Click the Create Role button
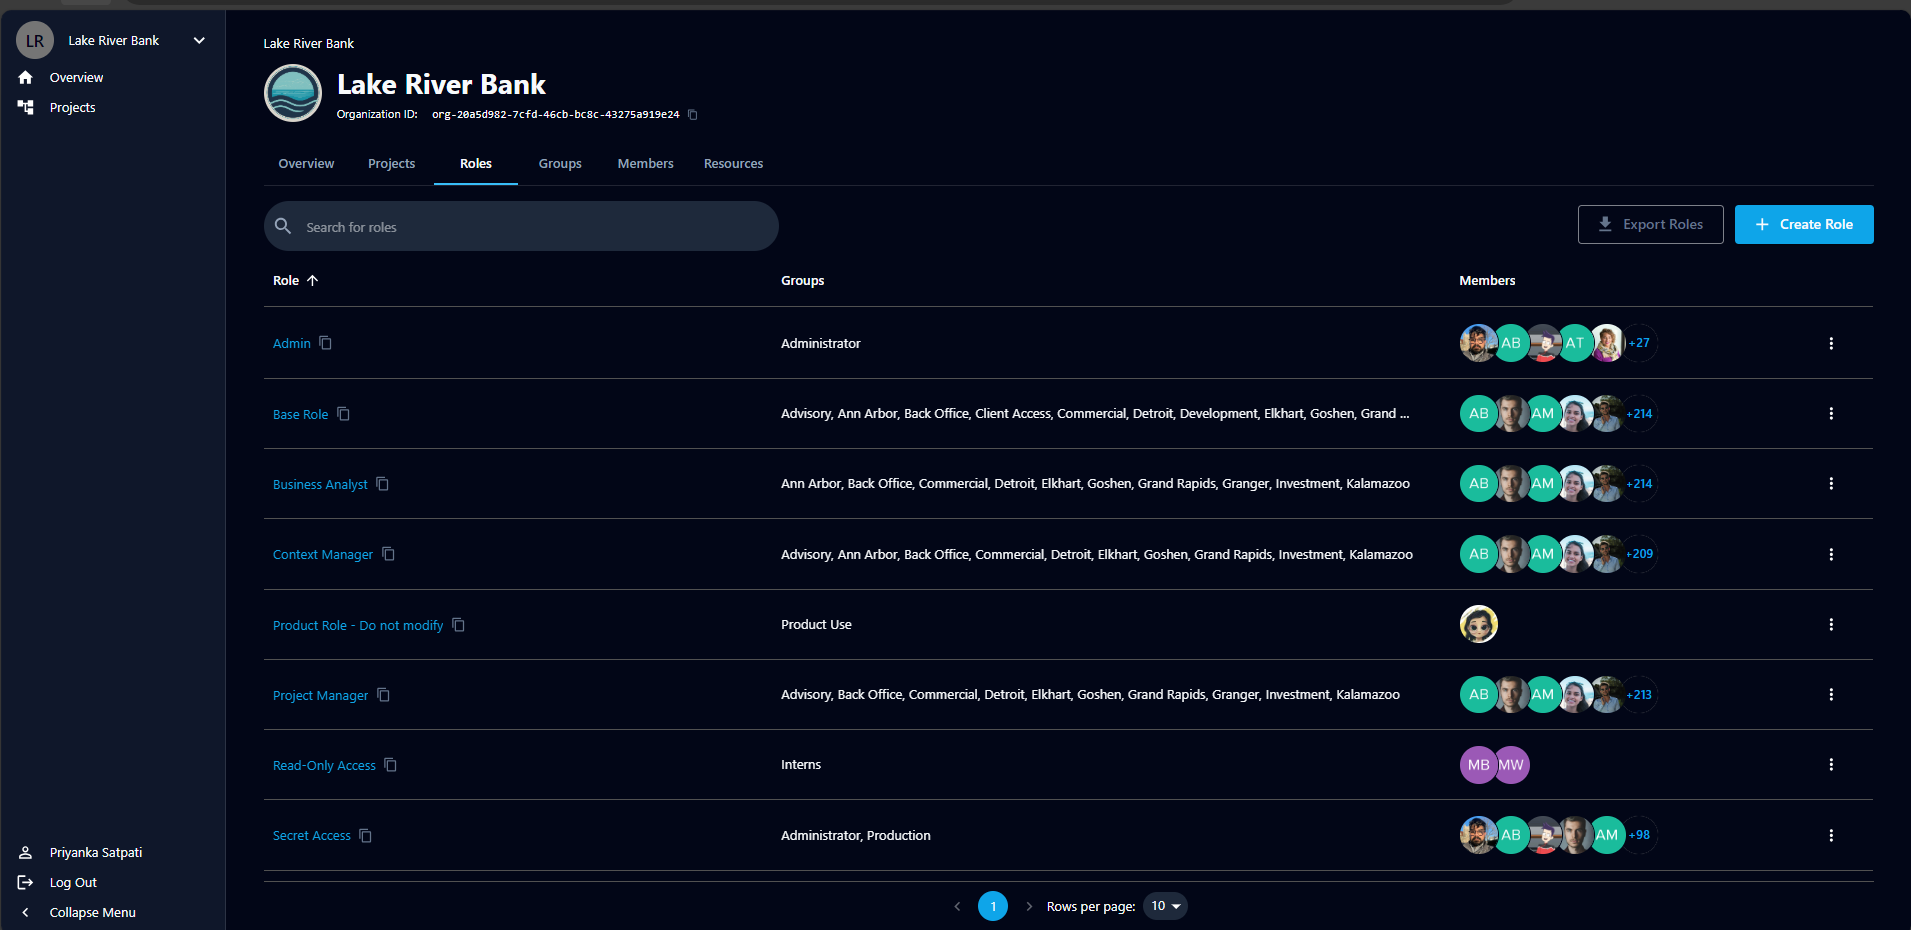 [1804, 224]
